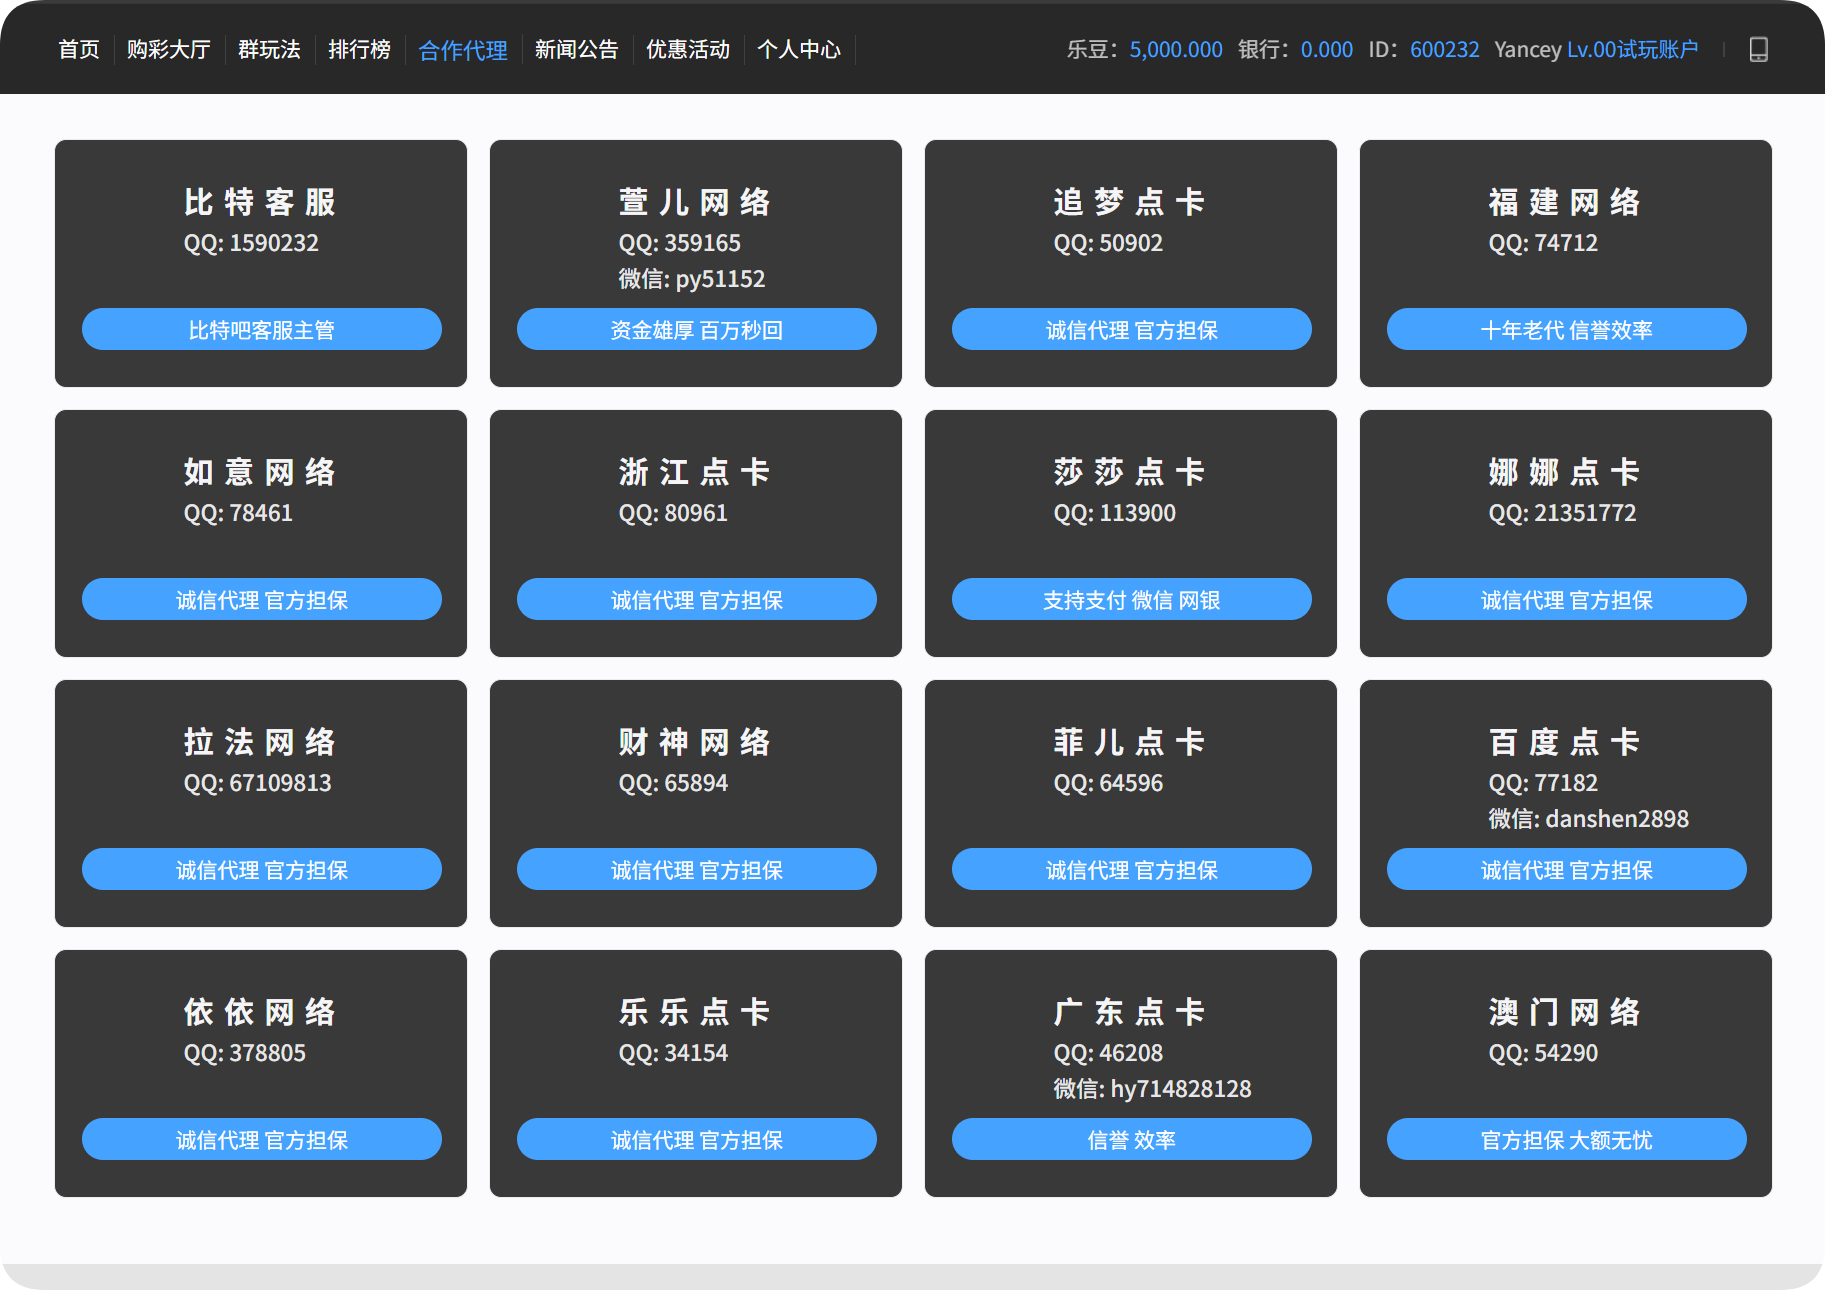The image size is (1825, 1290).
Task: Click the 乐豆 balance 5,000.000 value
Action: tap(1176, 50)
